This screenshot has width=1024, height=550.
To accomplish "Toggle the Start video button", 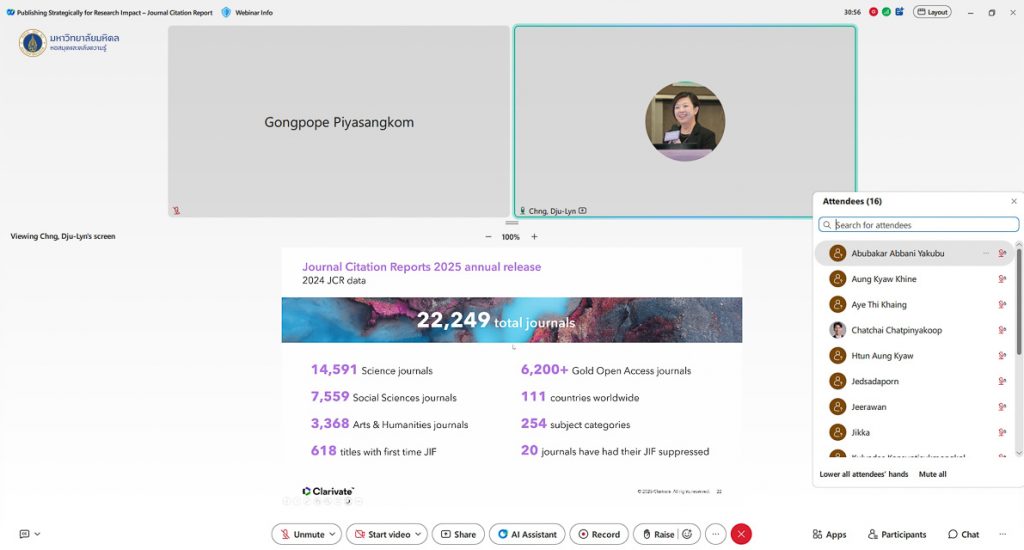I will pyautogui.click(x=380, y=534).
